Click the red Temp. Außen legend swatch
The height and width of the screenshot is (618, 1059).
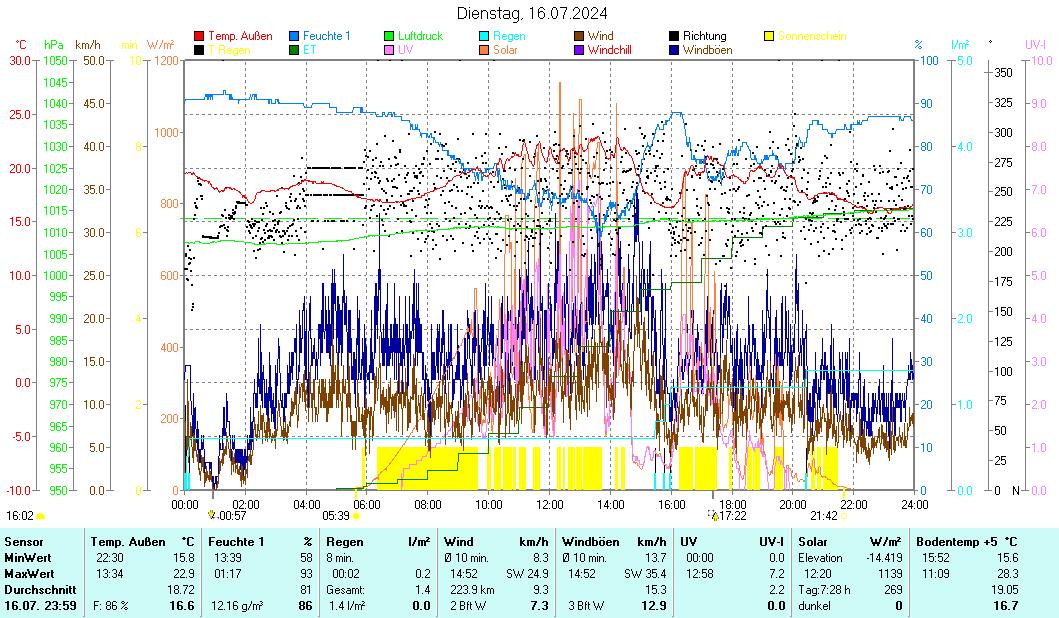pyautogui.click(x=199, y=36)
